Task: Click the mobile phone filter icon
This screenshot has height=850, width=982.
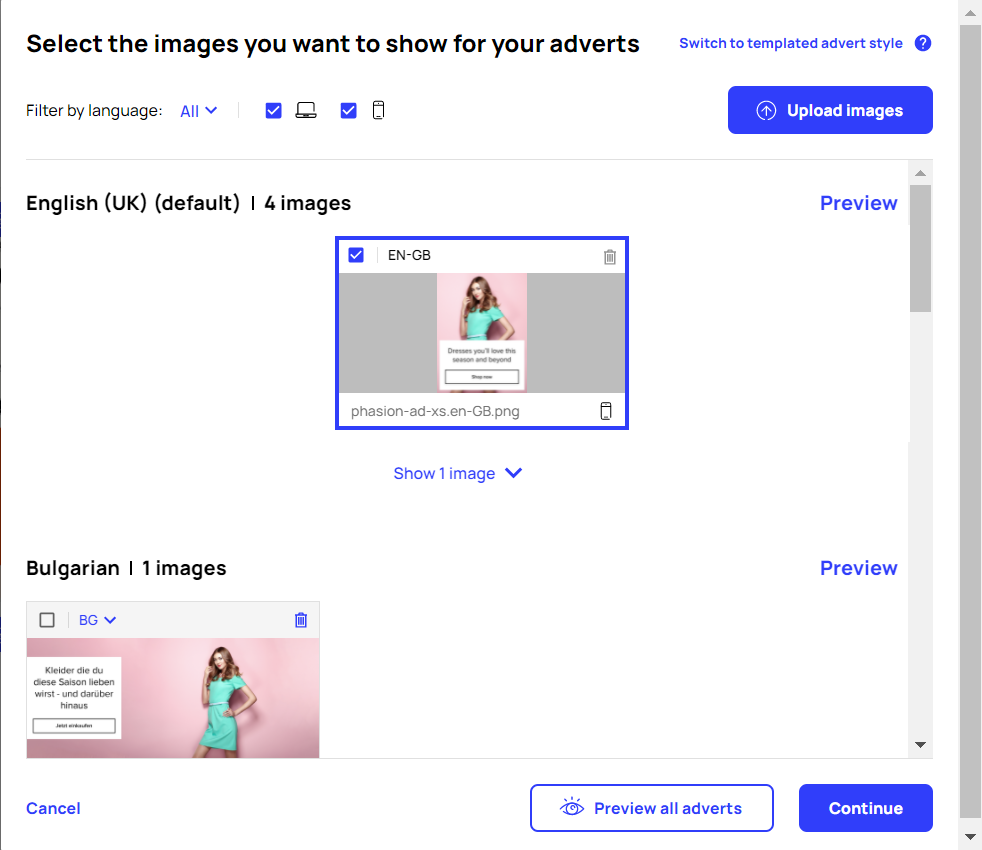Action: [378, 110]
